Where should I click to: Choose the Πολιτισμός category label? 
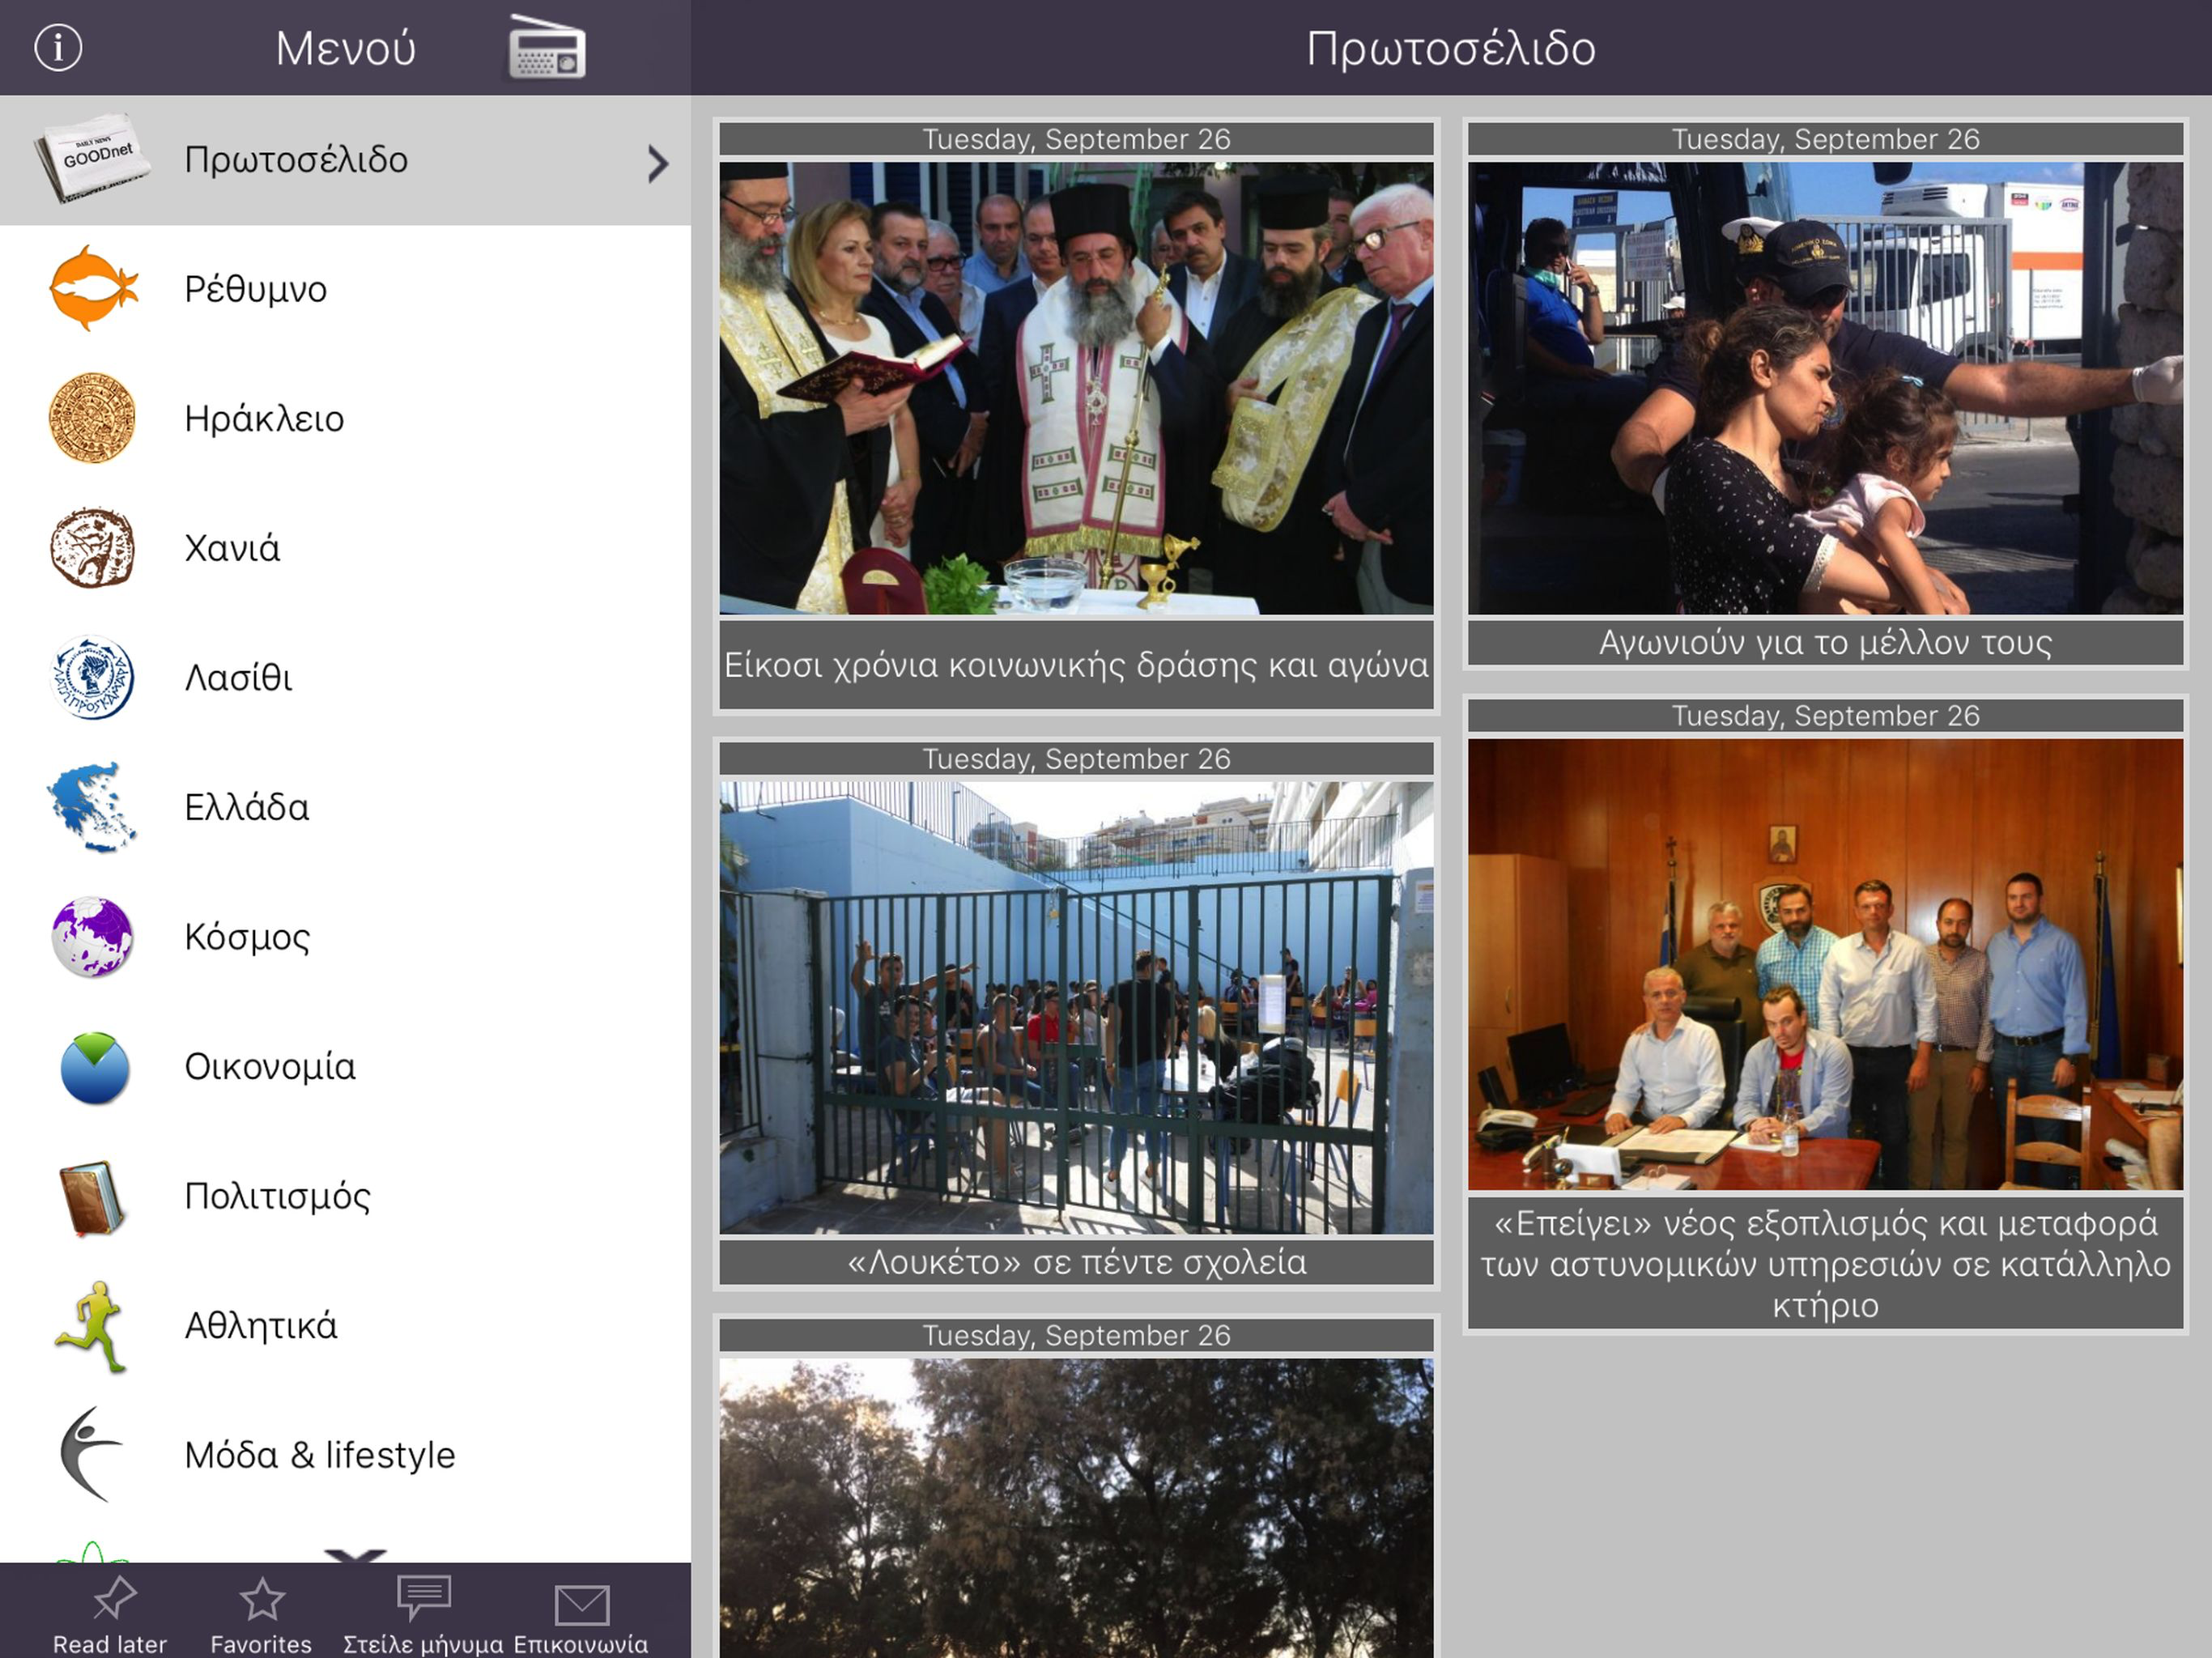[x=277, y=1196]
